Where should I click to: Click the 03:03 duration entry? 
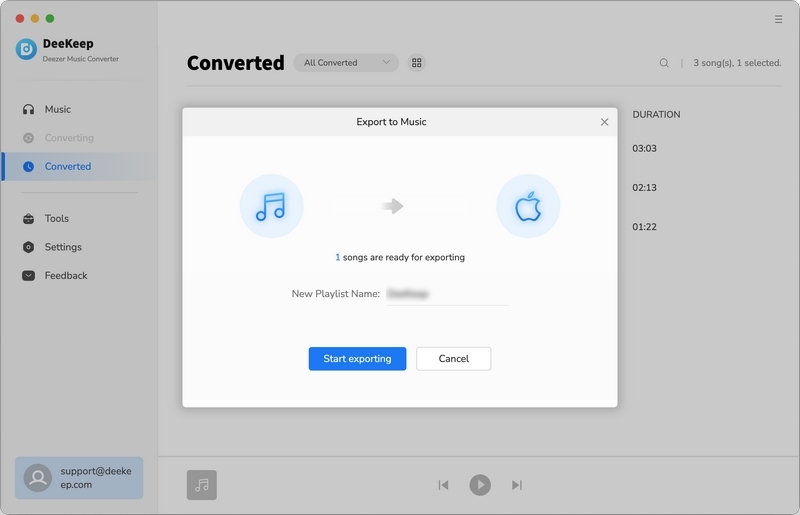[644, 149]
